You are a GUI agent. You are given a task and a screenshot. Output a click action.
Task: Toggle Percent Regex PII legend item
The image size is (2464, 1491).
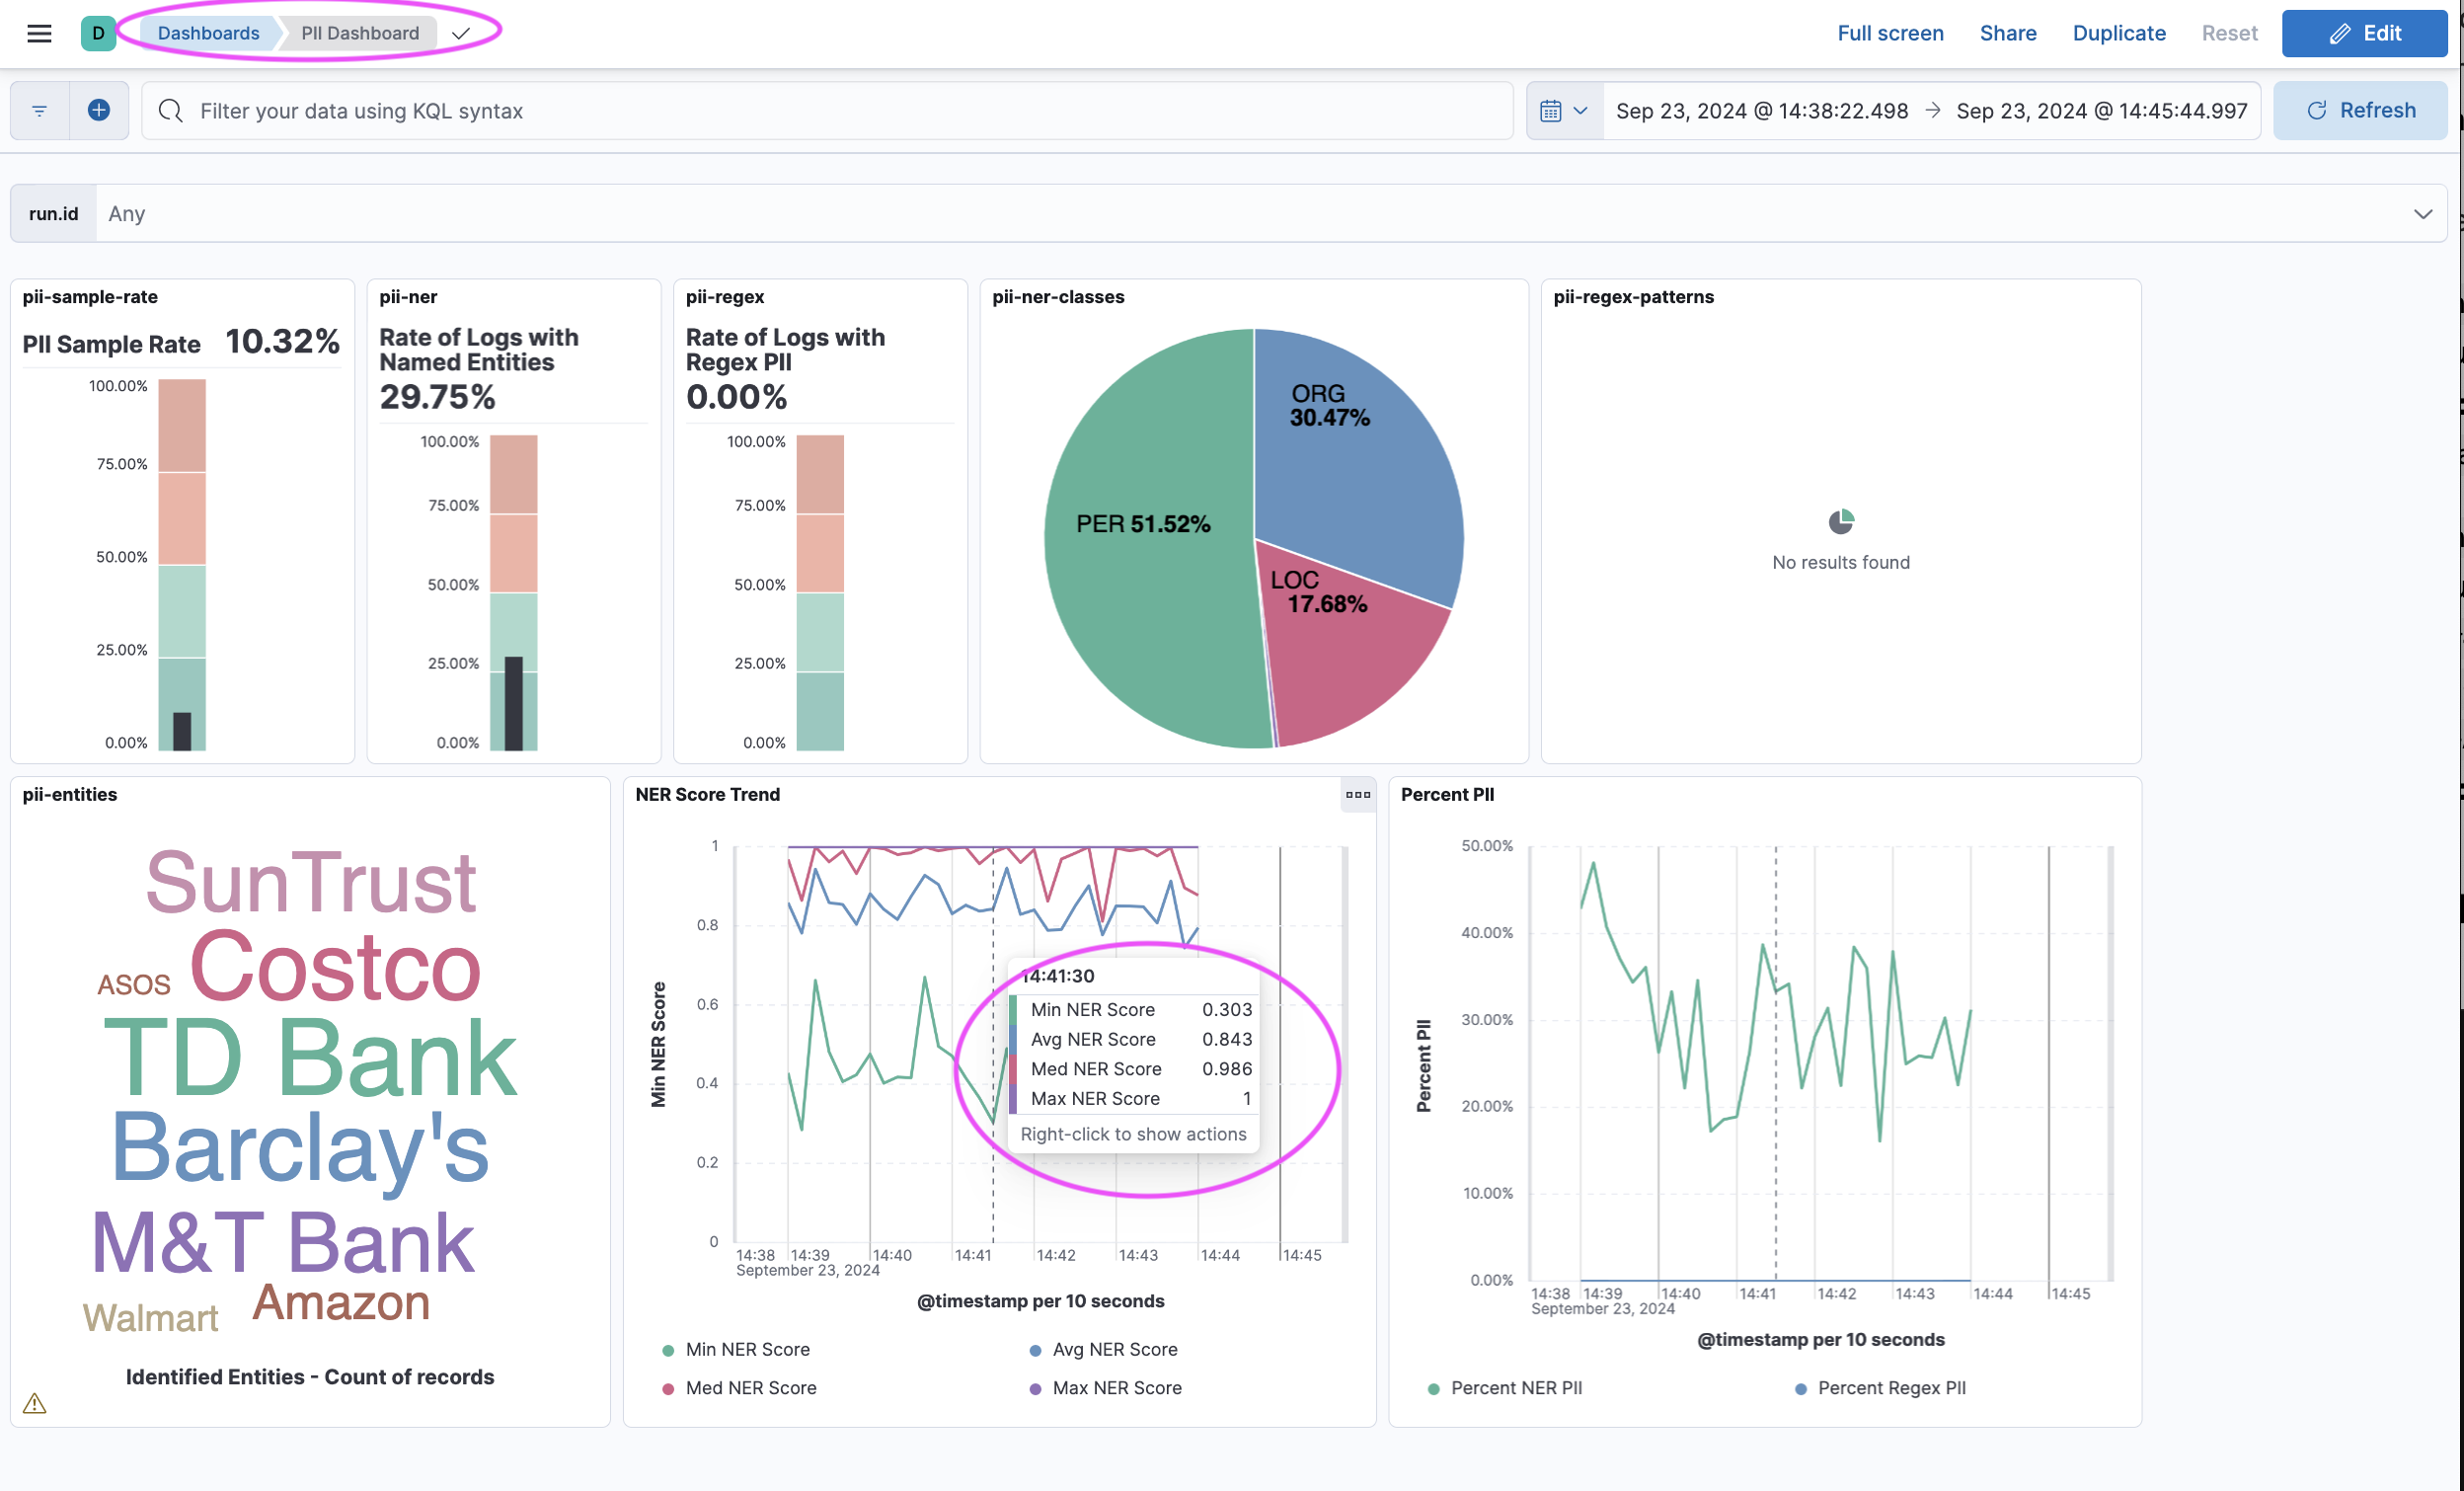coord(1890,1388)
